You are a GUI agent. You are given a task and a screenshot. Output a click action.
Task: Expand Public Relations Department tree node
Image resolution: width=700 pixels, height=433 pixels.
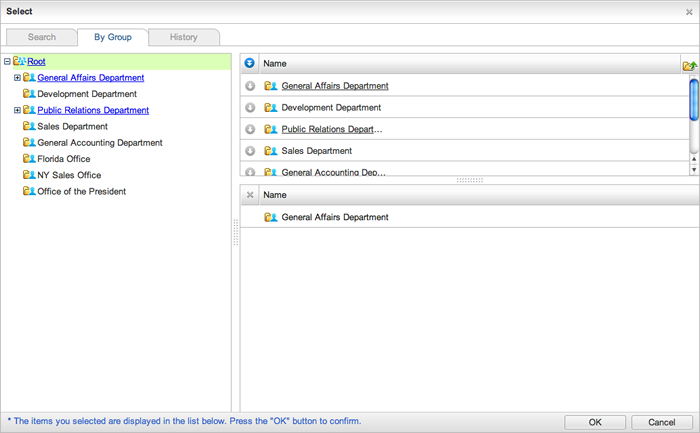pos(17,110)
